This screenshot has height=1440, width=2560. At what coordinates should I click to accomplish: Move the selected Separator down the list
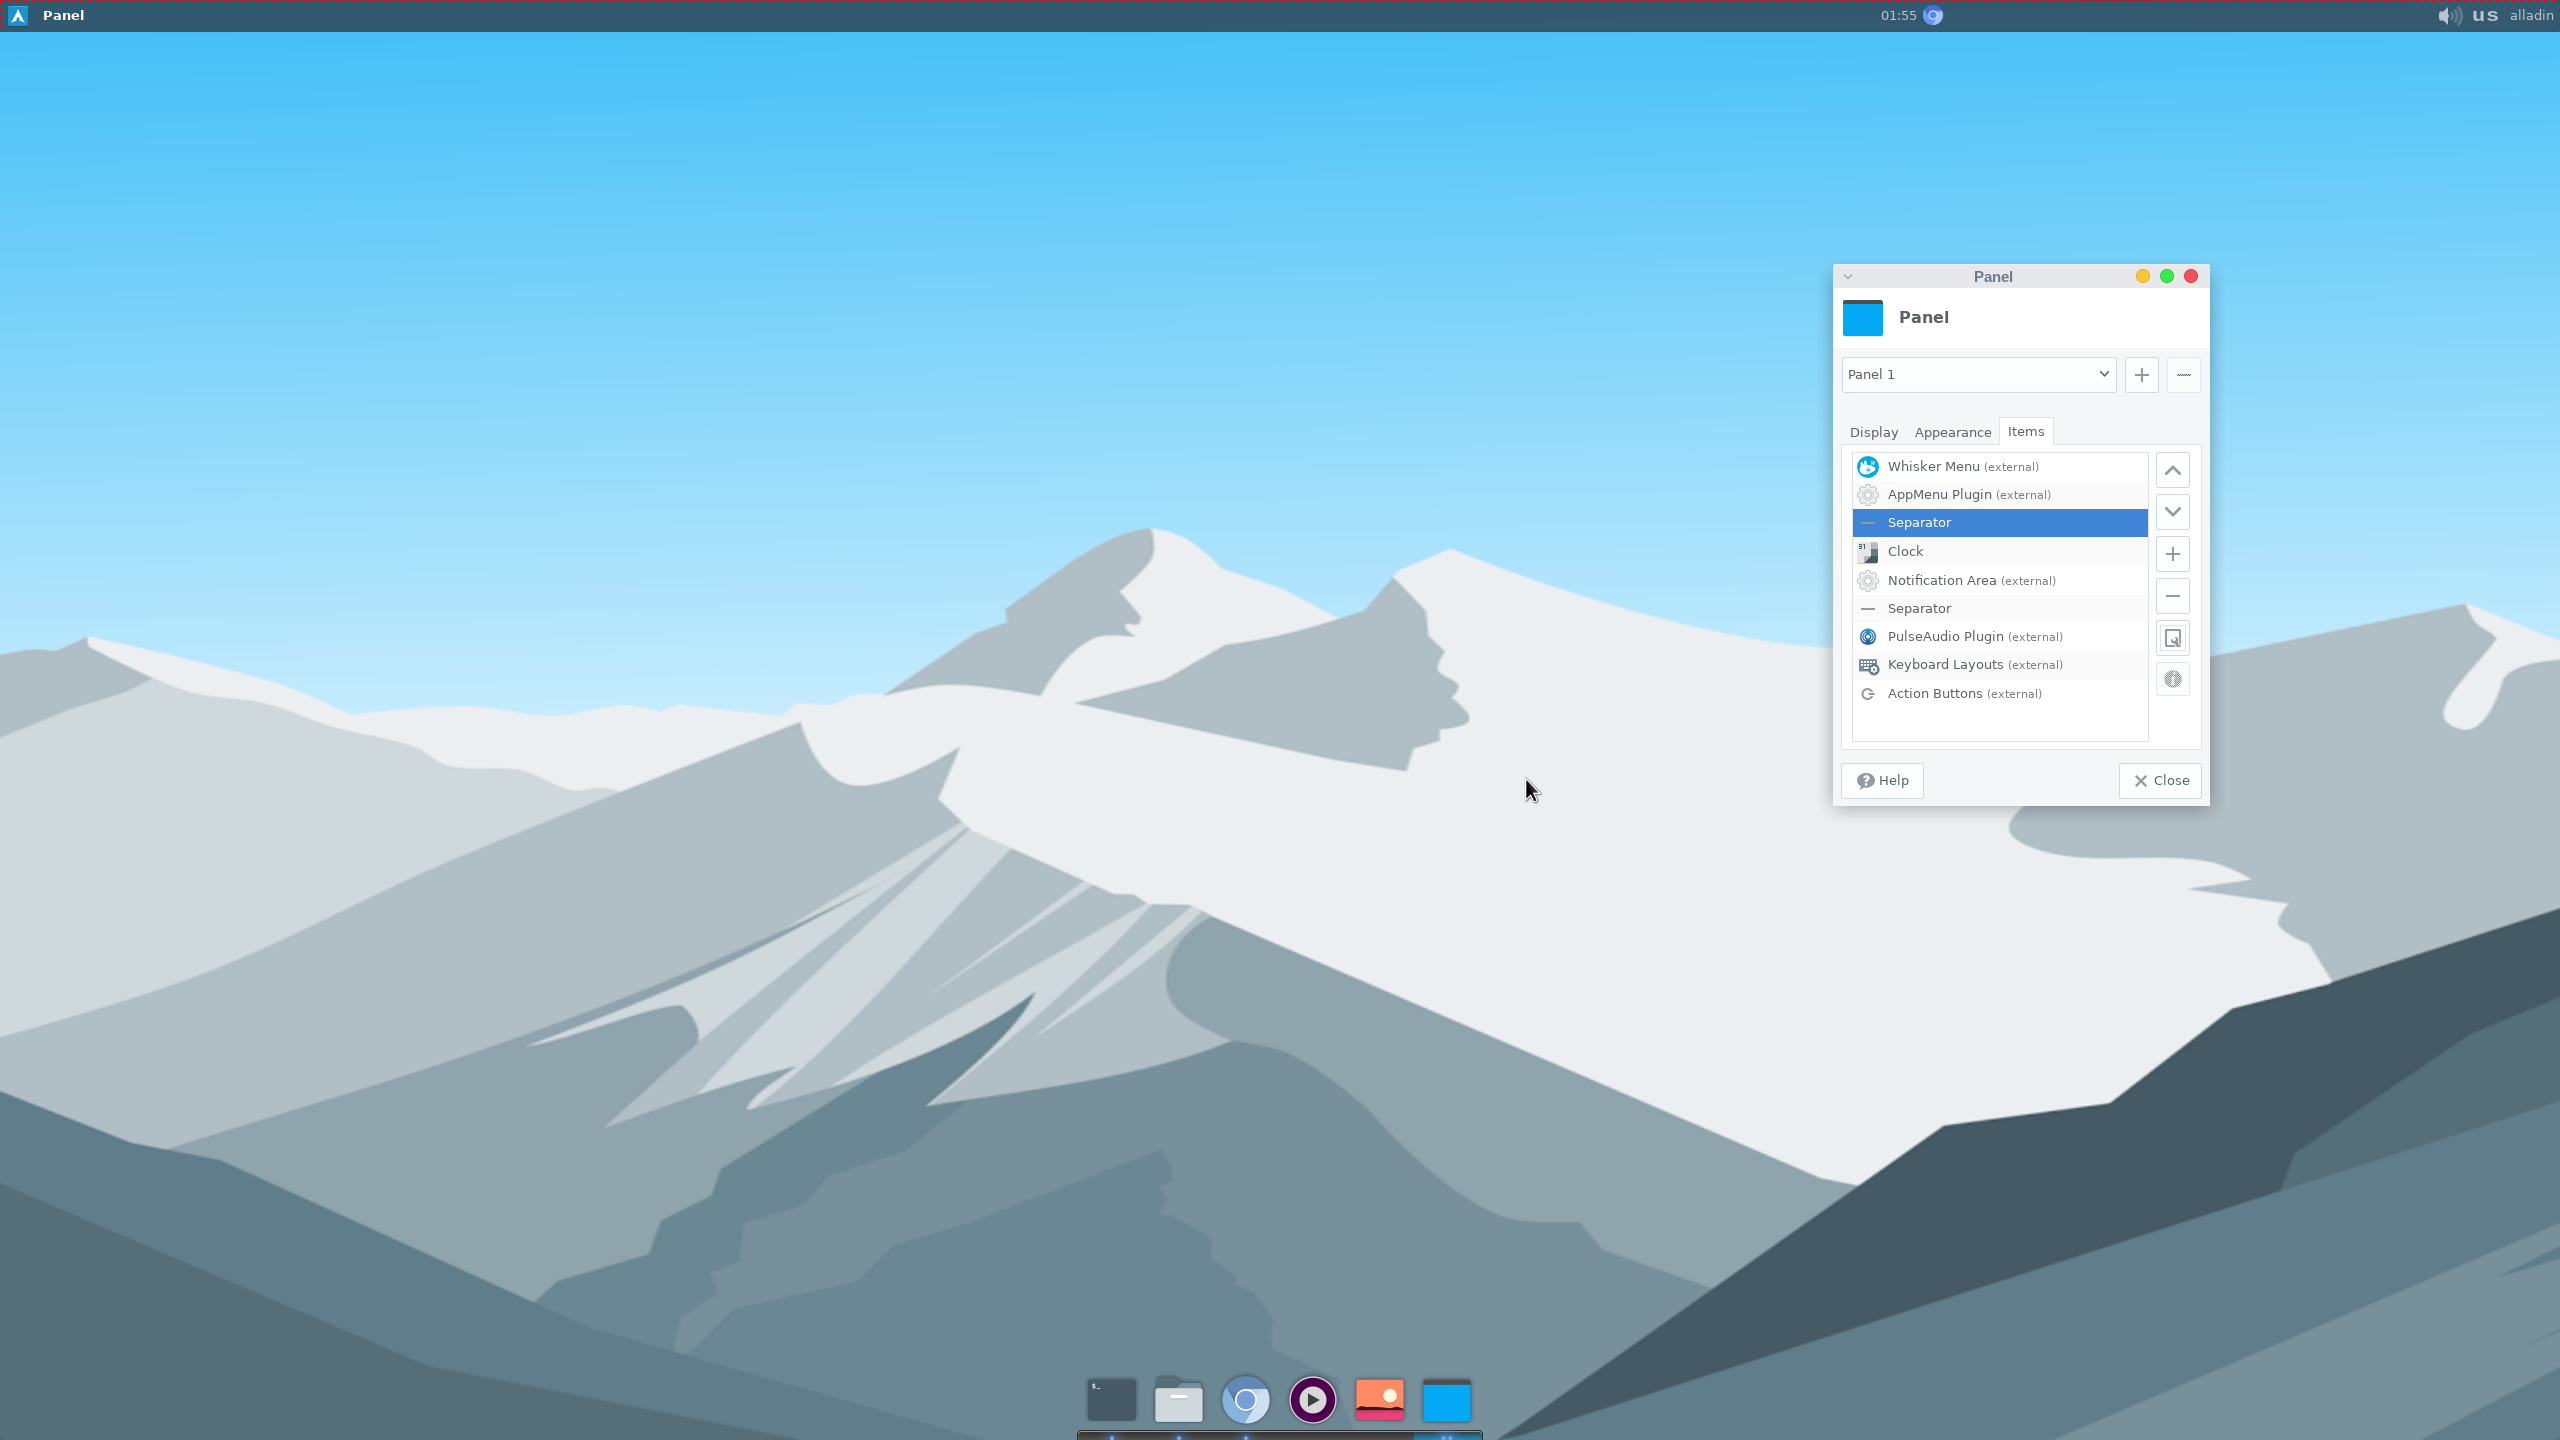tap(2172, 511)
